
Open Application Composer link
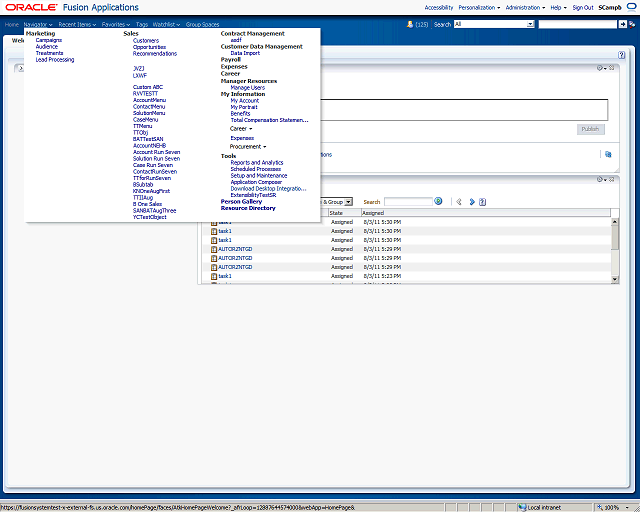click(x=256, y=182)
